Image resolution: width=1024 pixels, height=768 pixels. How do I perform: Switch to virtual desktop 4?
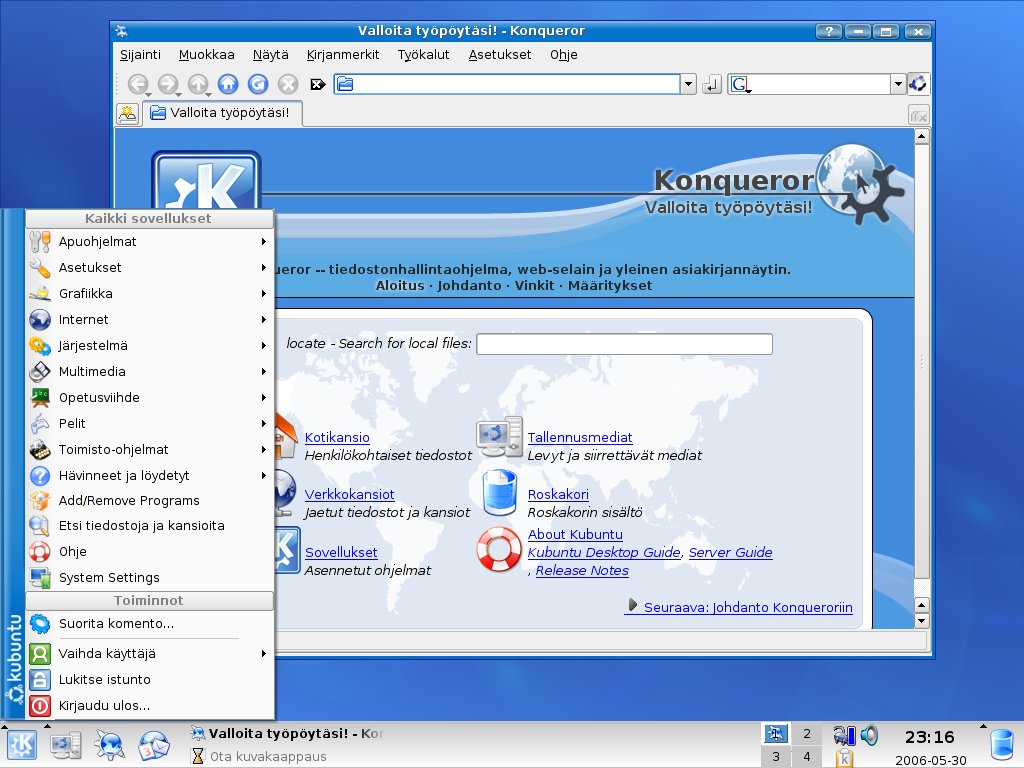pos(807,756)
